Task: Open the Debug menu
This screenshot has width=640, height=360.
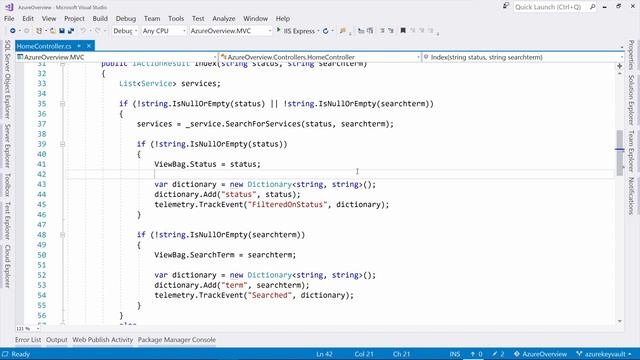Action: point(126,18)
